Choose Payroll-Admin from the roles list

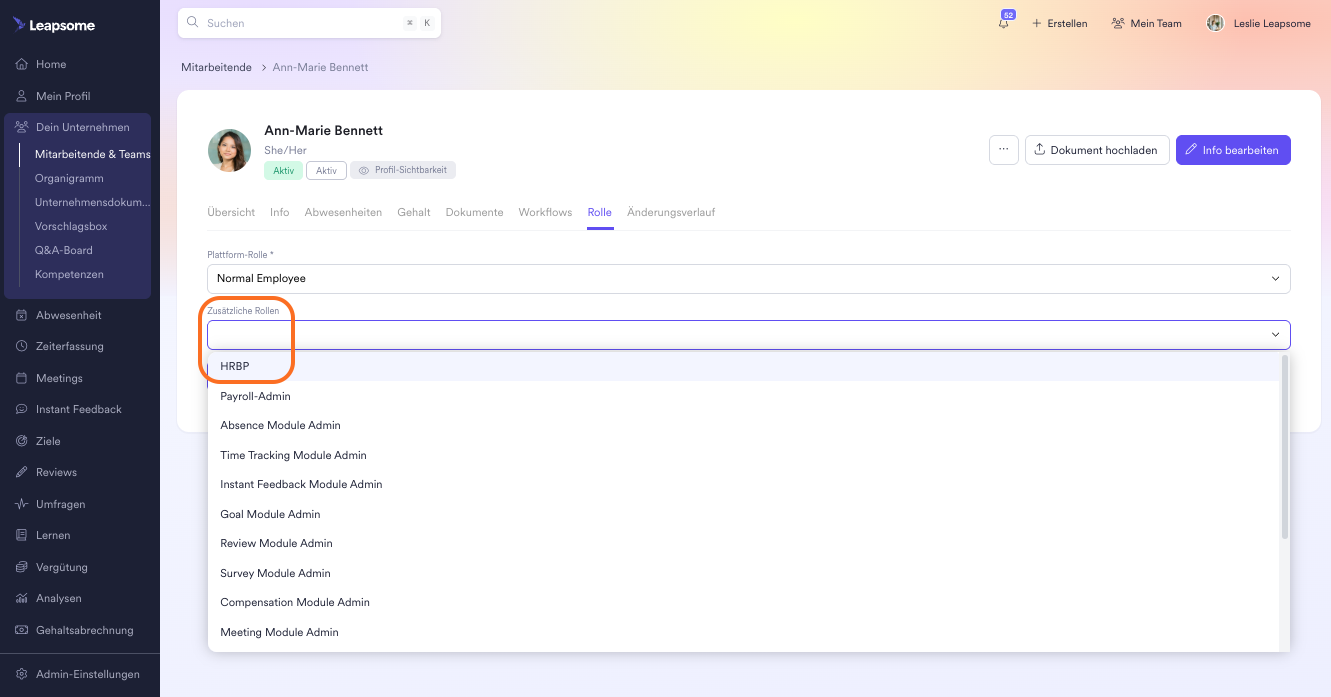[x=255, y=396]
